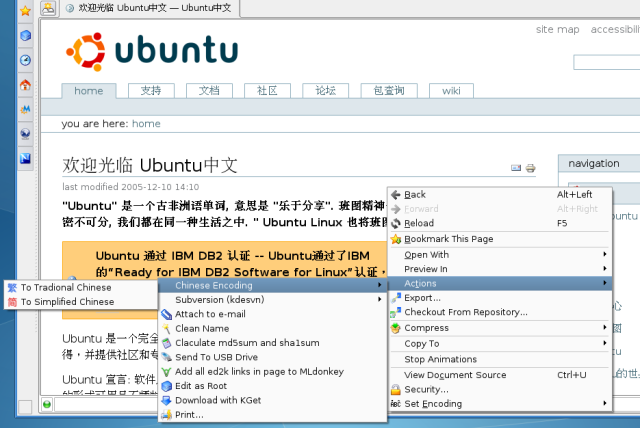Click the Bookmark This Page star icon

396,239
